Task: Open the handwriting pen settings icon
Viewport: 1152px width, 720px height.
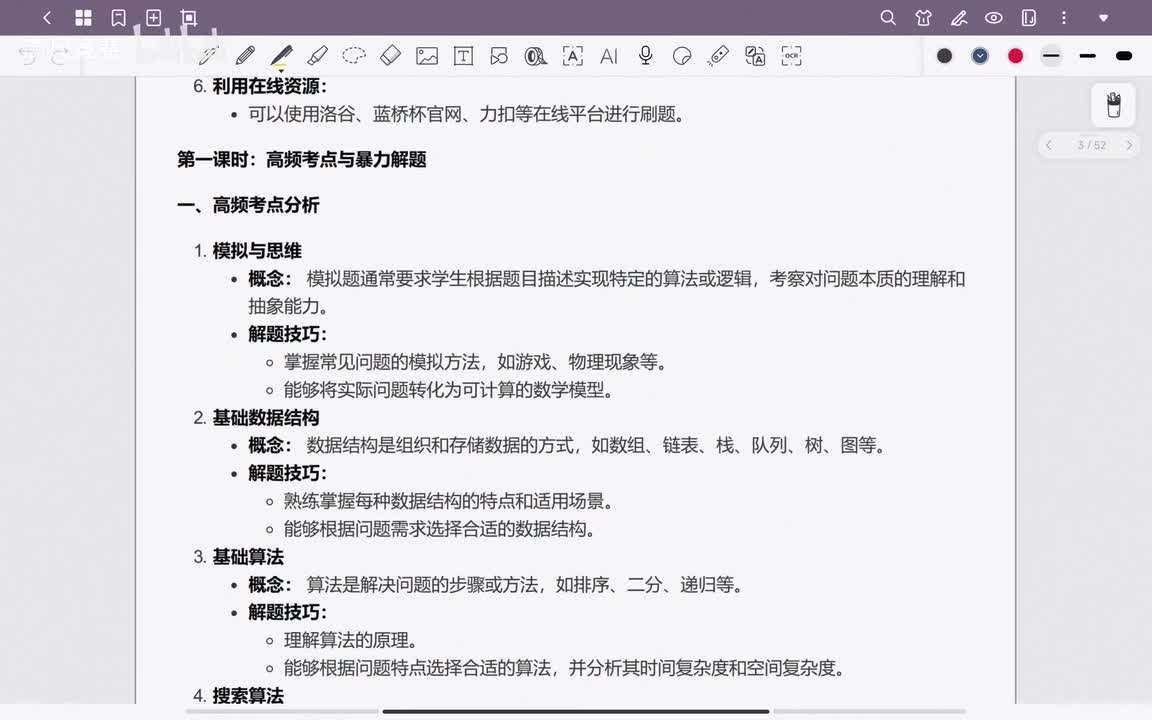Action: click(x=959, y=18)
